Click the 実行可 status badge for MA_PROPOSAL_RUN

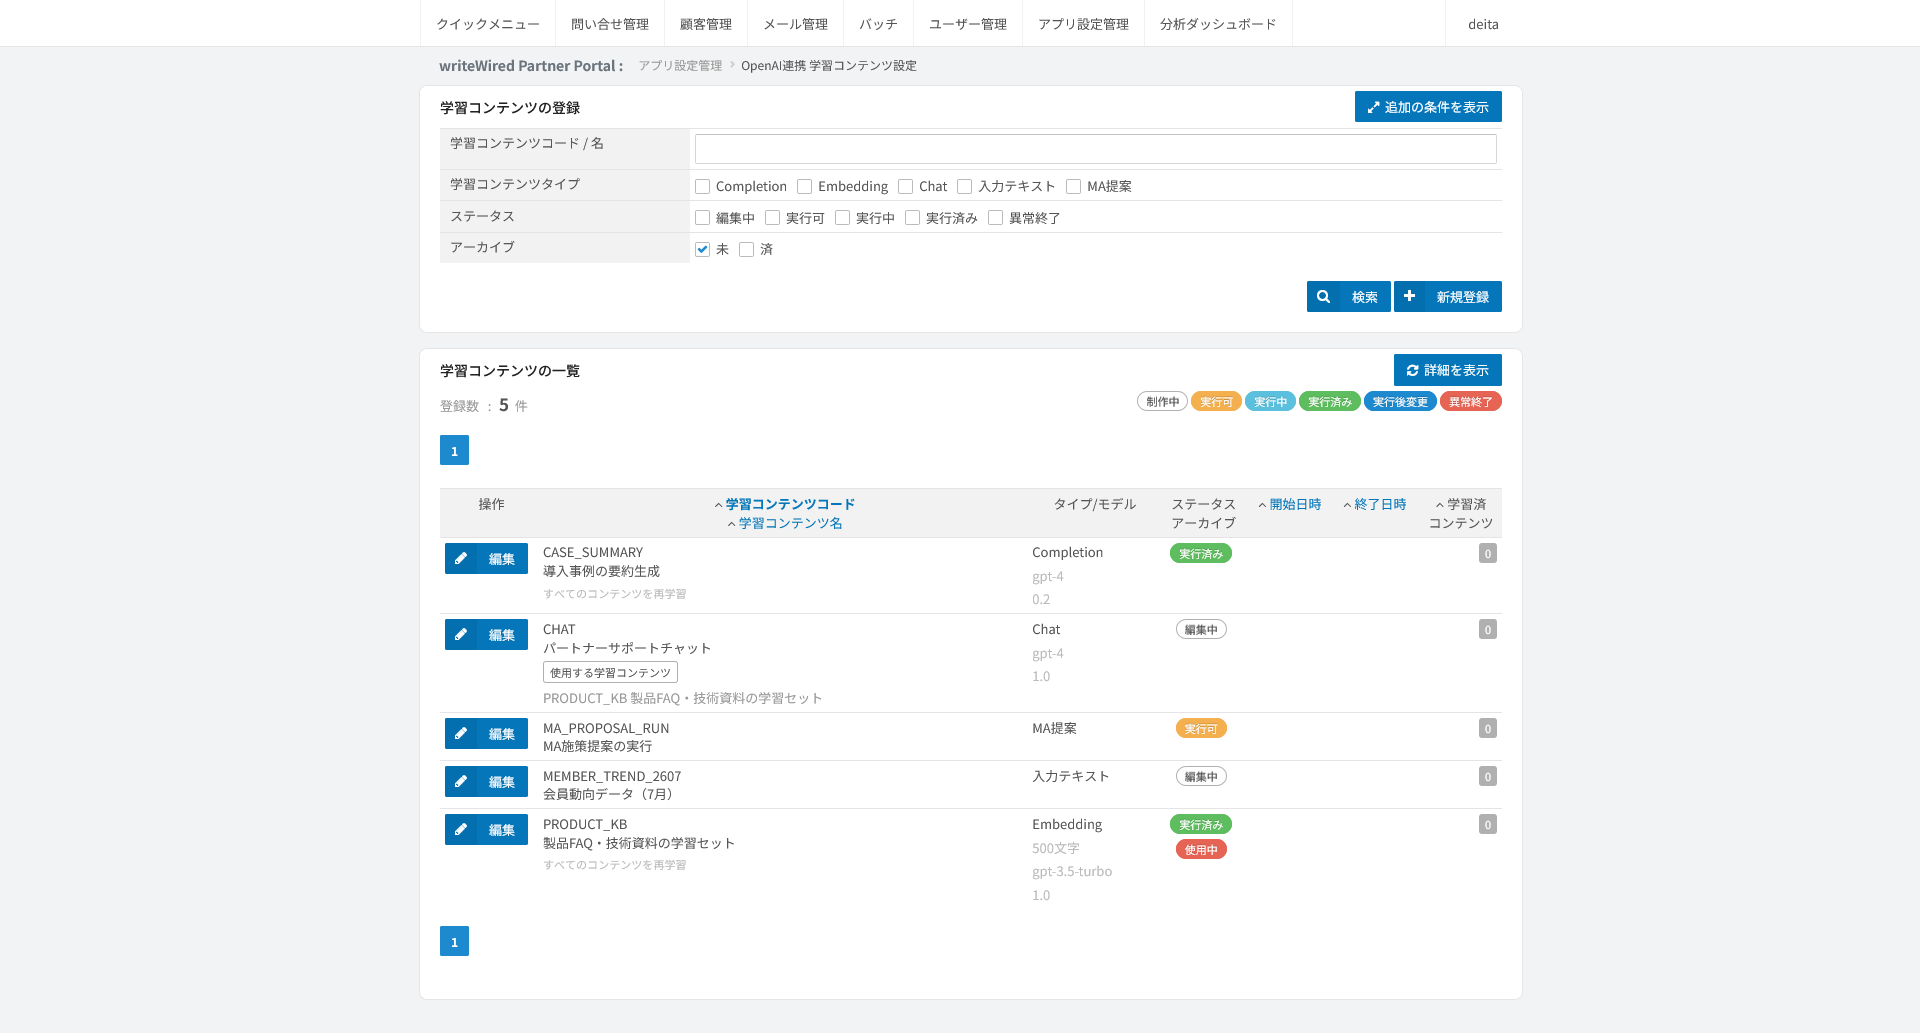(x=1201, y=728)
